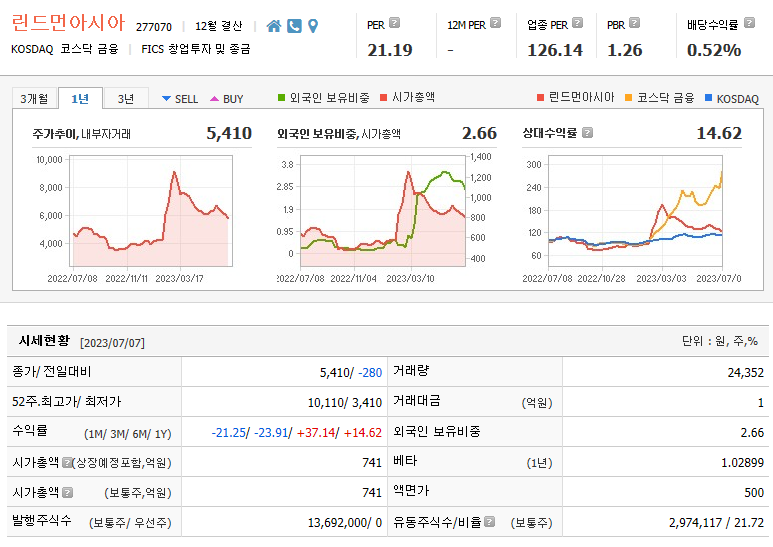Click 12월 결산 label
Screen dimensions: 773x547
[218, 26]
